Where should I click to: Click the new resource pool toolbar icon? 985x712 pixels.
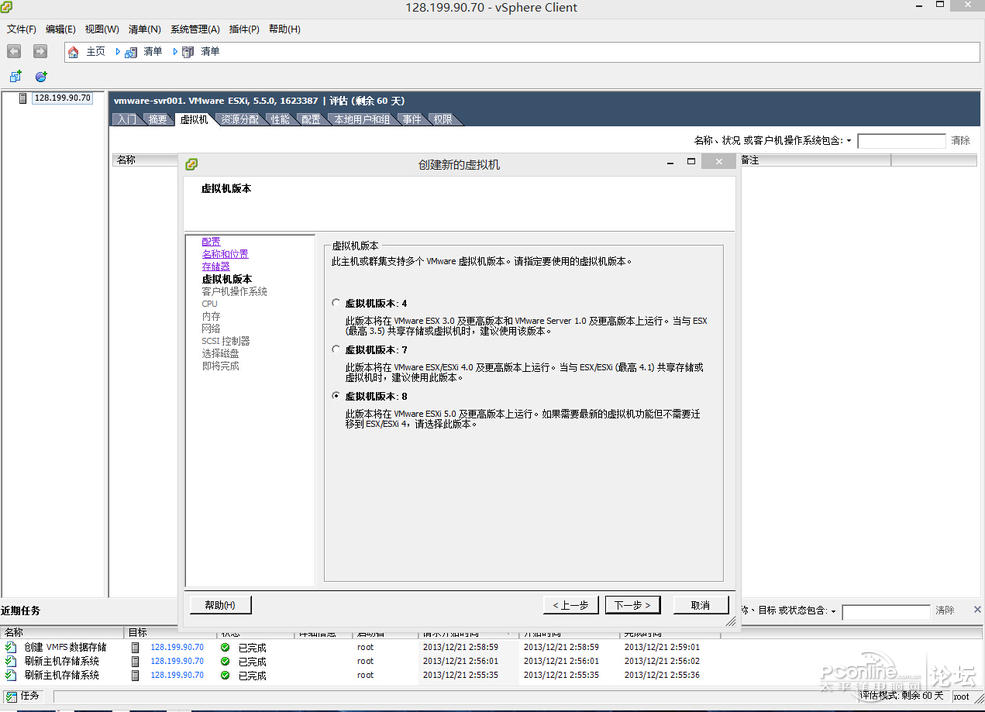(x=41, y=77)
